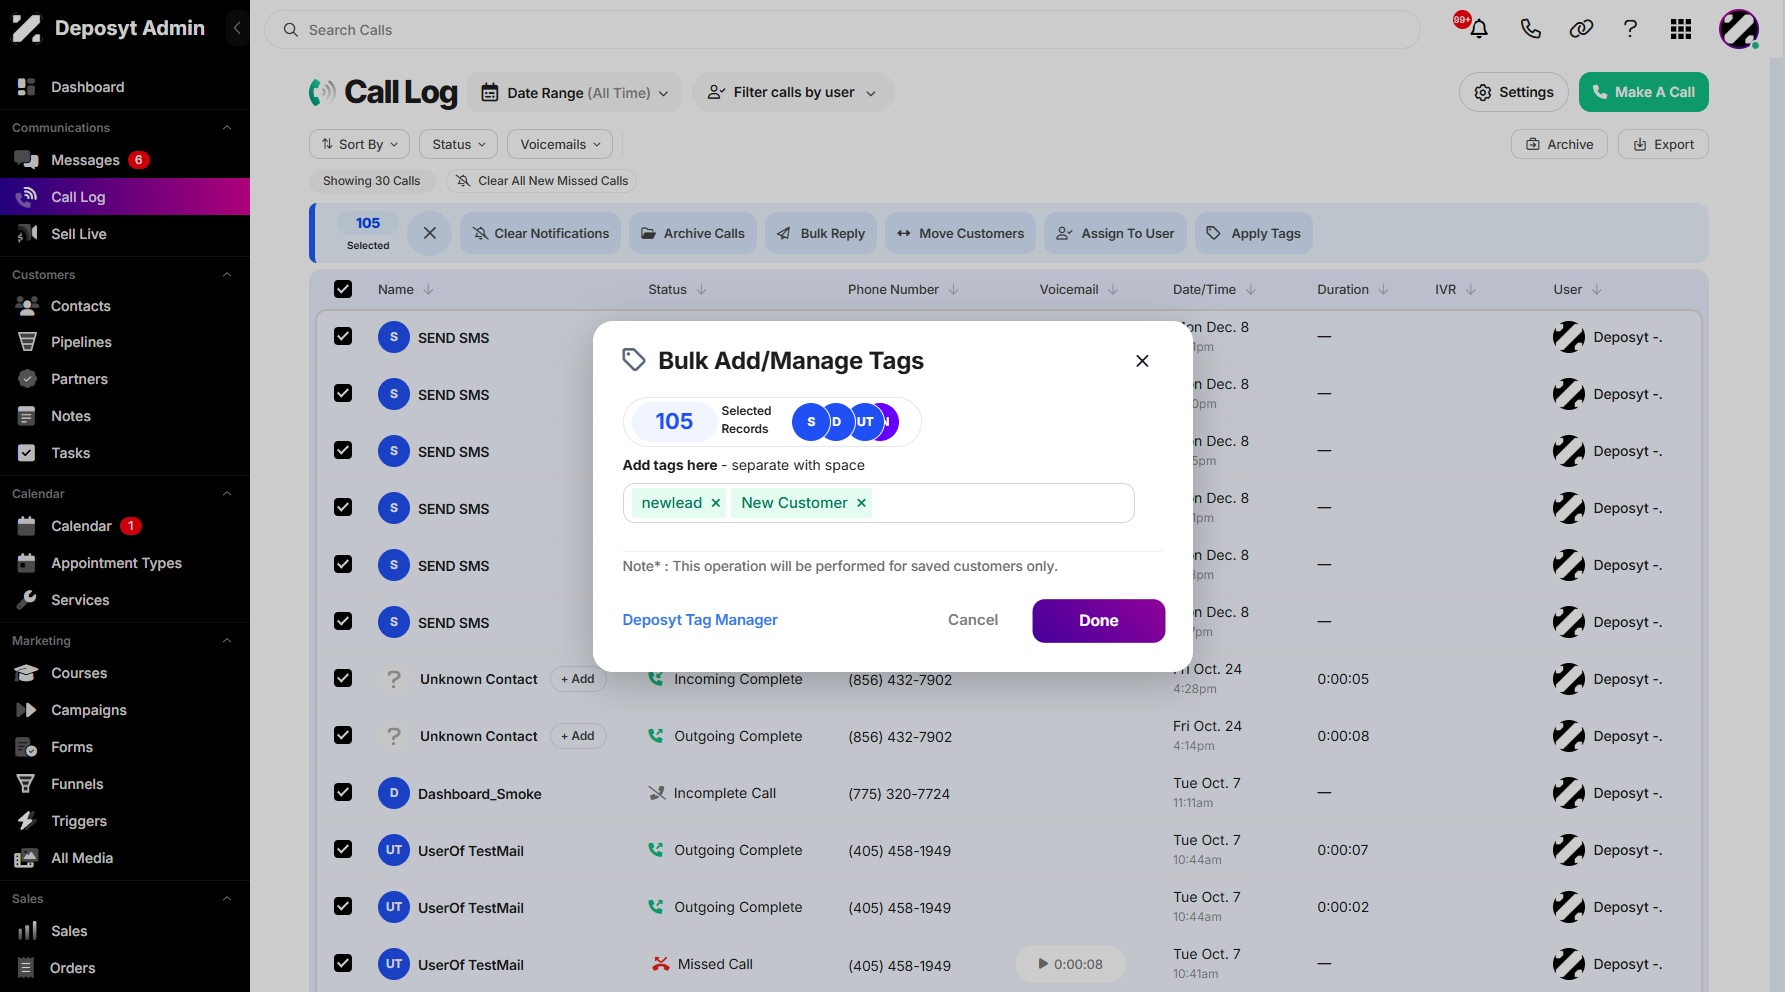This screenshot has width=1785, height=992.
Task: Open Contacts in sidebar
Action: coord(81,306)
